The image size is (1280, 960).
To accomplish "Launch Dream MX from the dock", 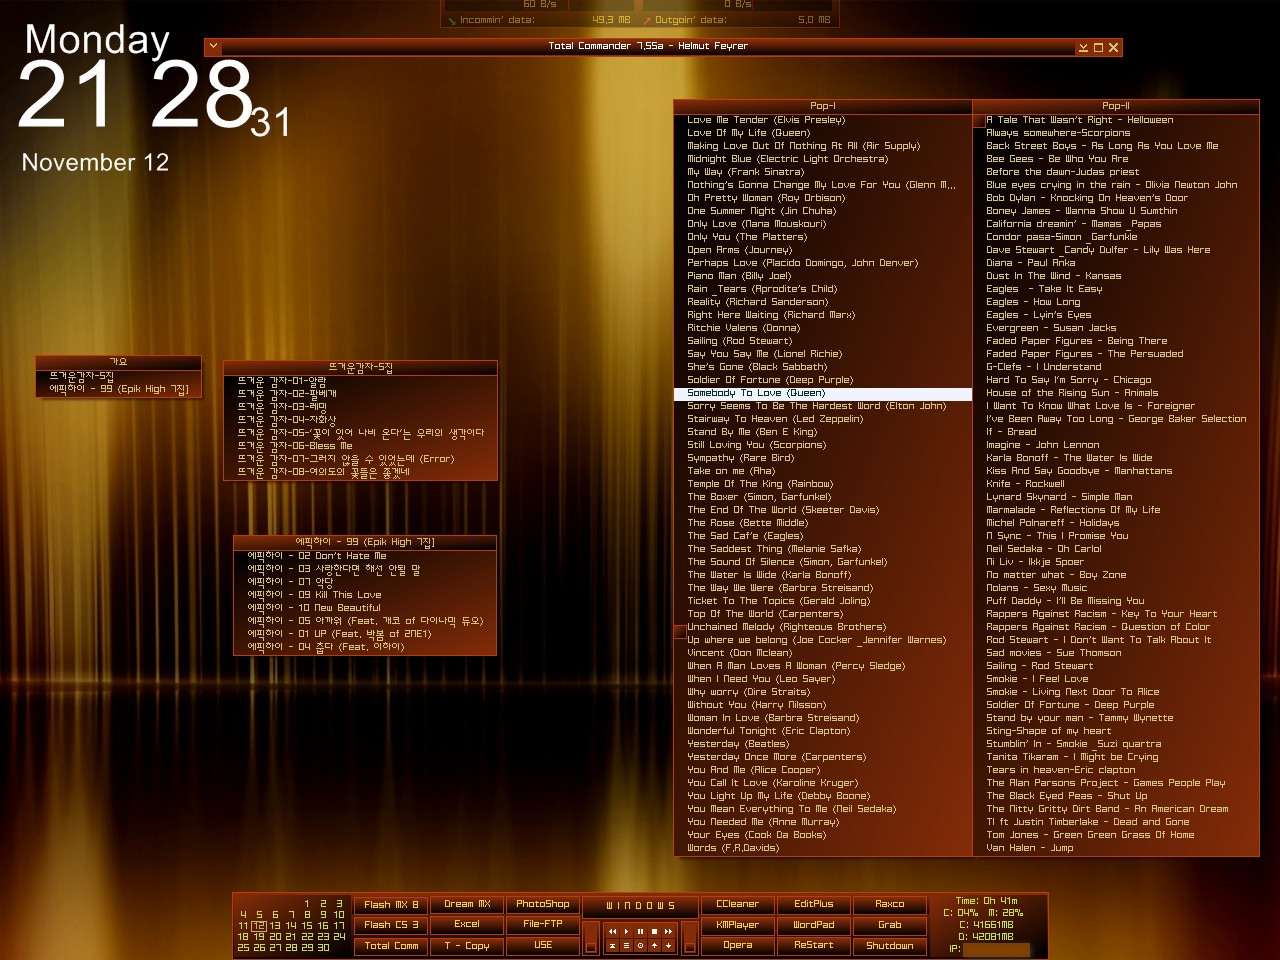I will pos(467,904).
